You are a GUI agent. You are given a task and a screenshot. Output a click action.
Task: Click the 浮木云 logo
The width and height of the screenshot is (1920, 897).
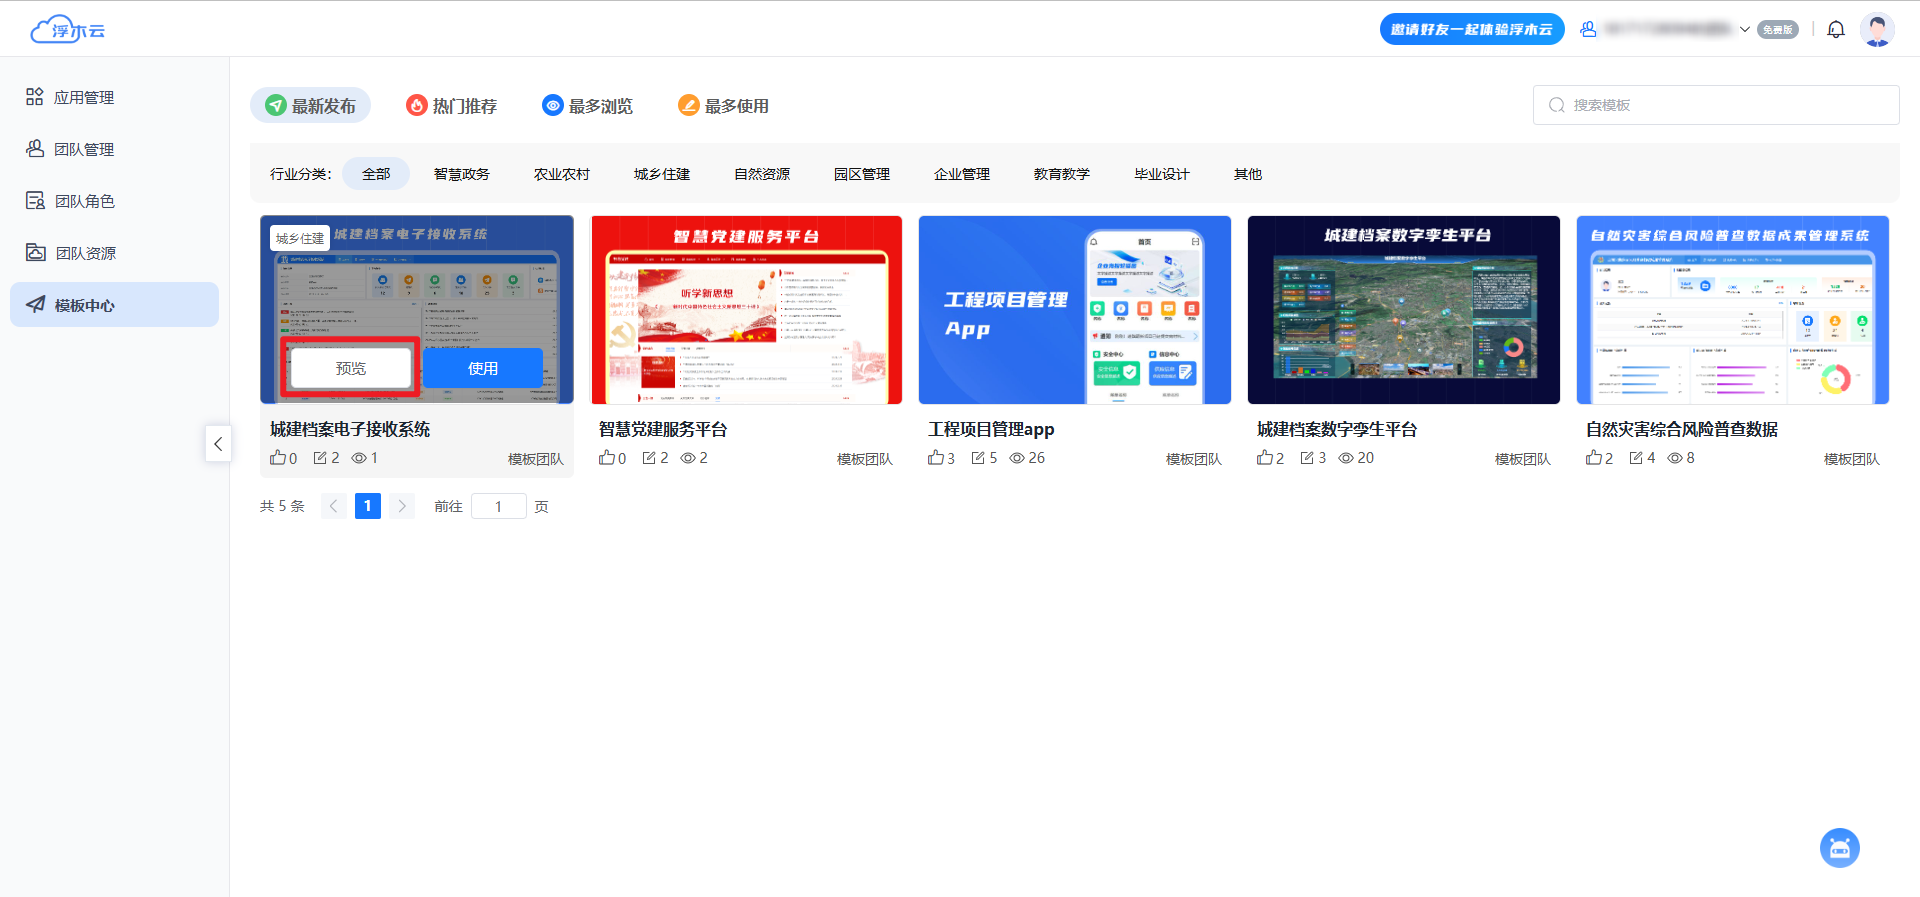point(68,30)
